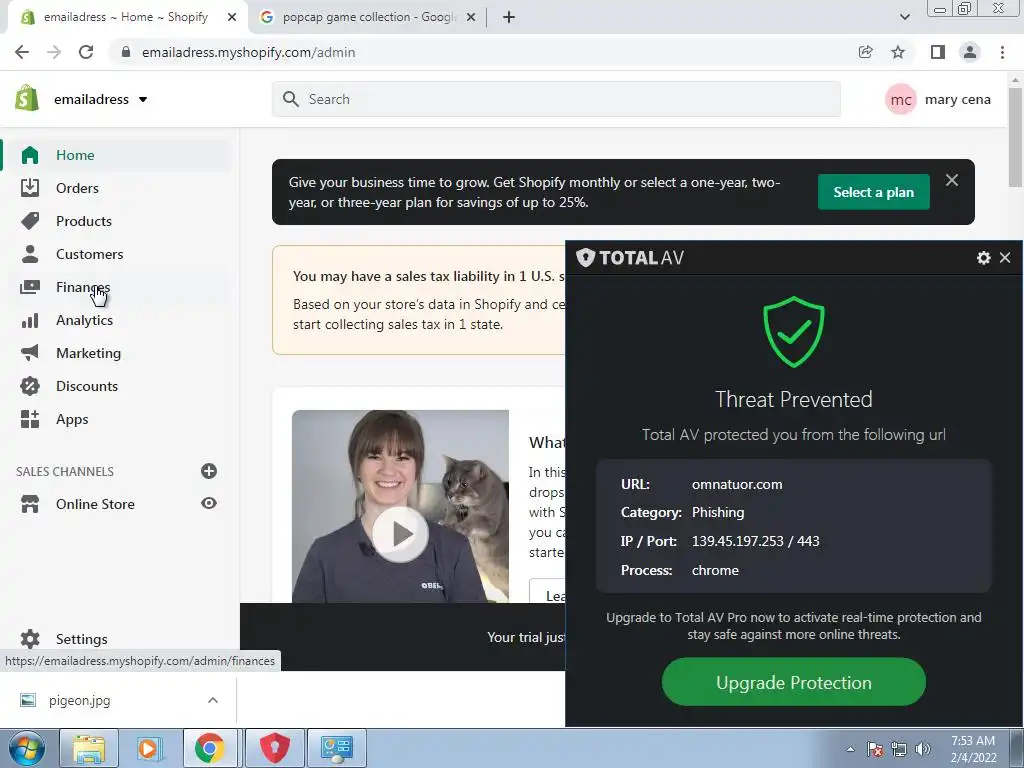Click the Apps grid icon
This screenshot has height=768, width=1024.
30,419
